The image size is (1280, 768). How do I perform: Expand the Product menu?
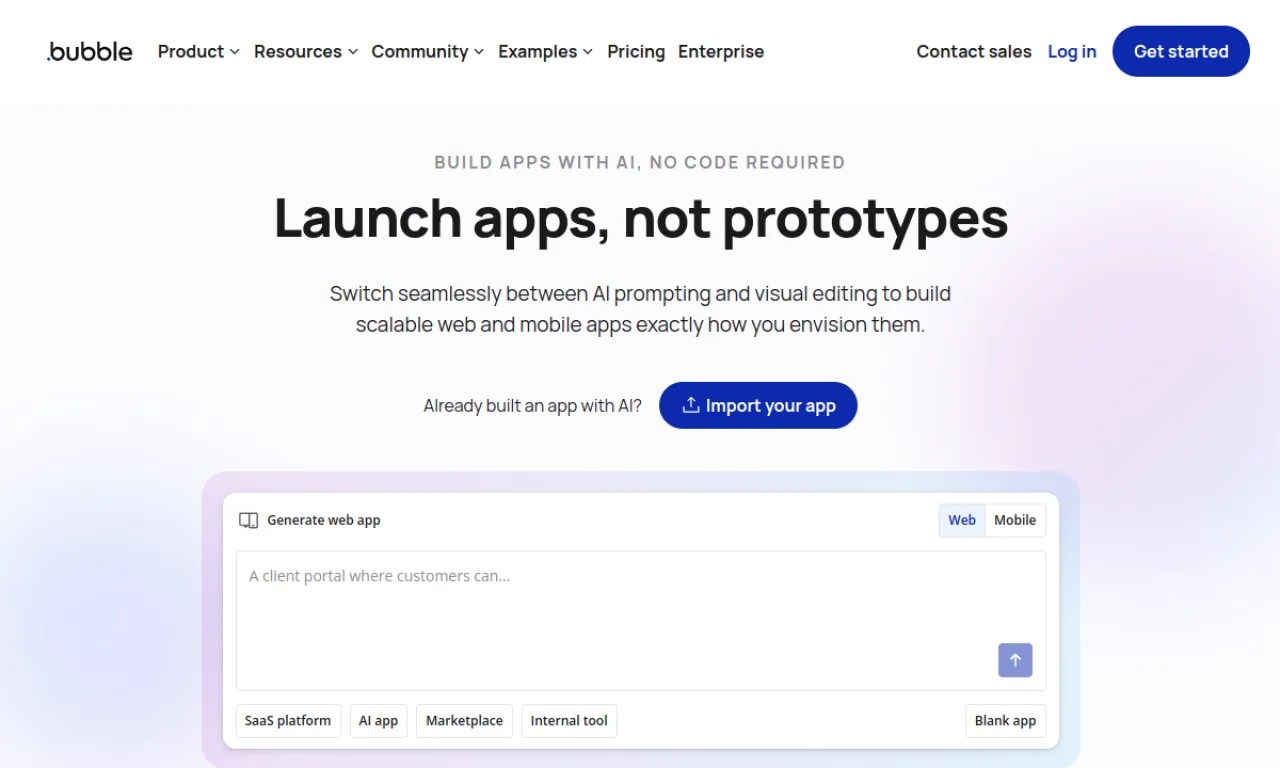(x=198, y=51)
